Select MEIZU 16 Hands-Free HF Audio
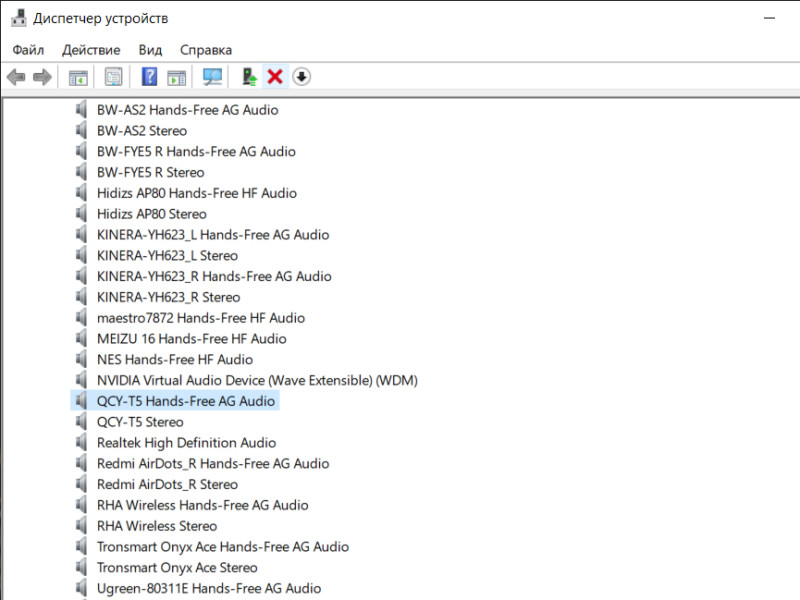Viewport: 800px width, 600px height. (x=192, y=338)
